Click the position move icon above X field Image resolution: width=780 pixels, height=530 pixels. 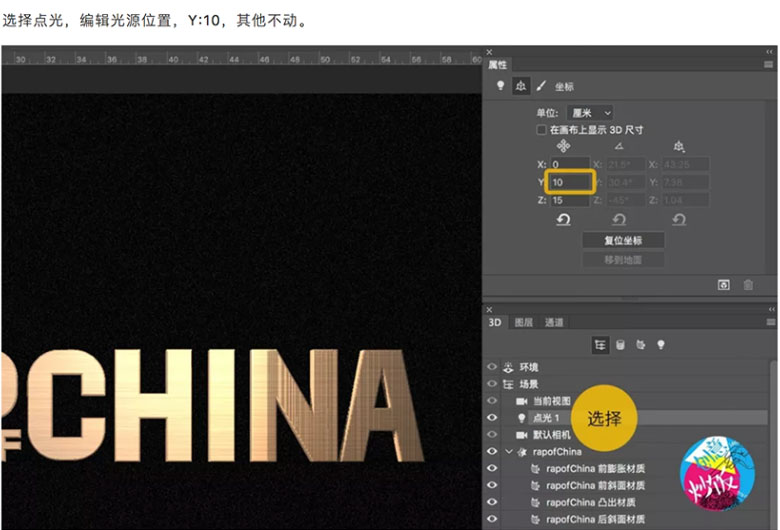pyautogui.click(x=563, y=146)
